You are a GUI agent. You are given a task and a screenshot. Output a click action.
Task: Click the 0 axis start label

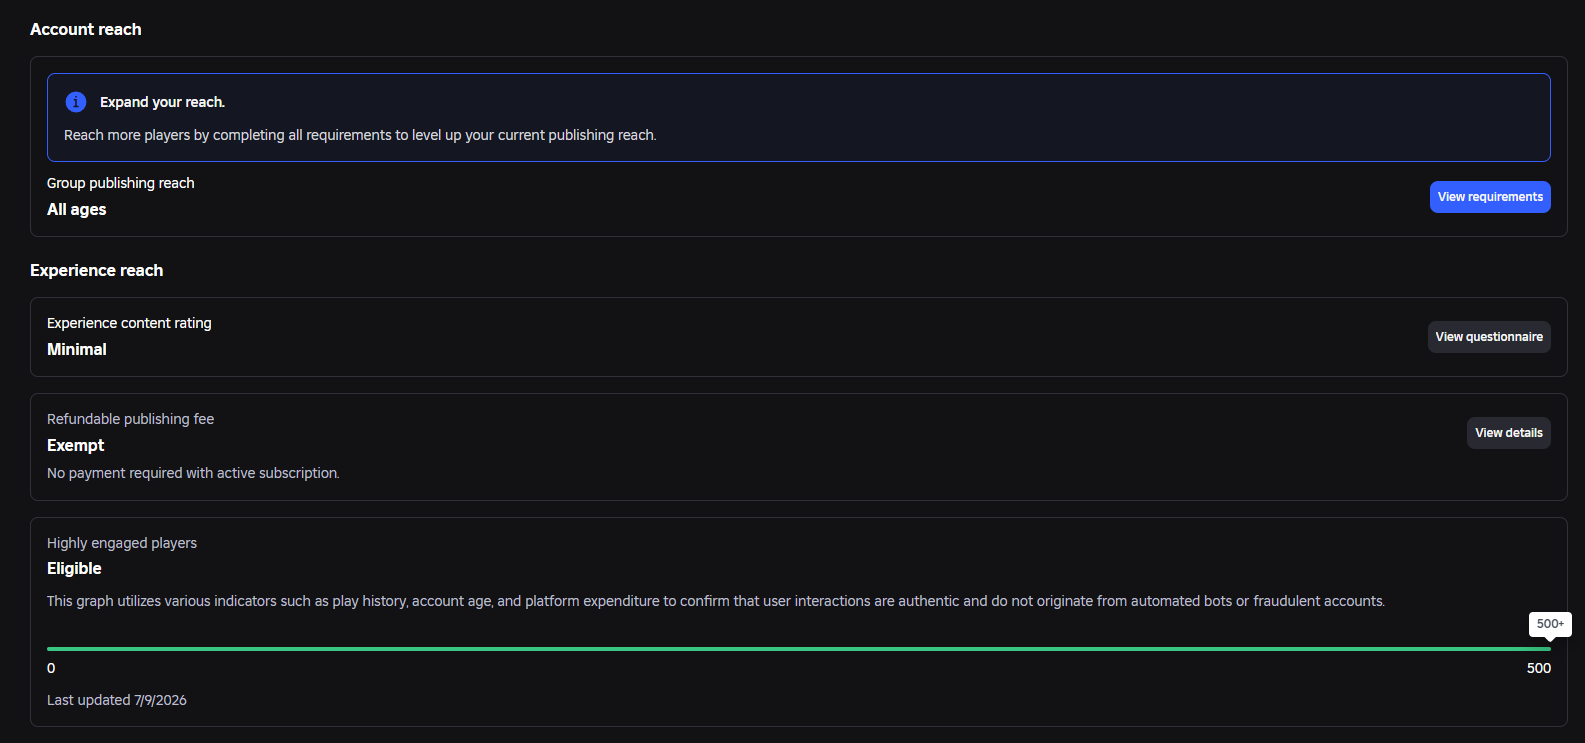51,668
